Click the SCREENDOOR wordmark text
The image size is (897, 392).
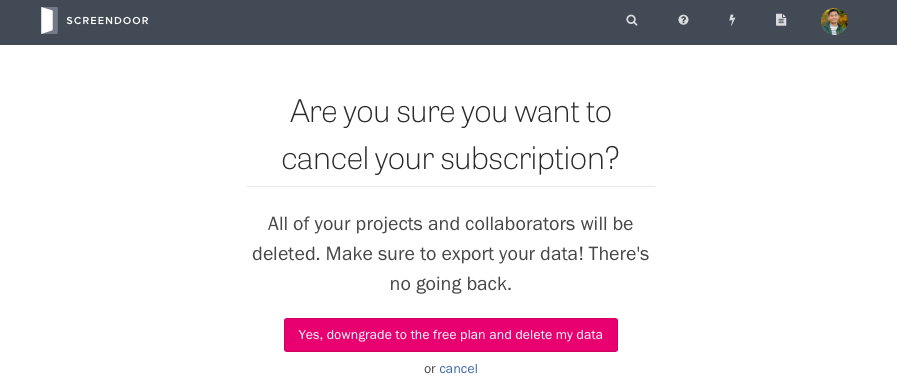pyautogui.click(x=108, y=21)
